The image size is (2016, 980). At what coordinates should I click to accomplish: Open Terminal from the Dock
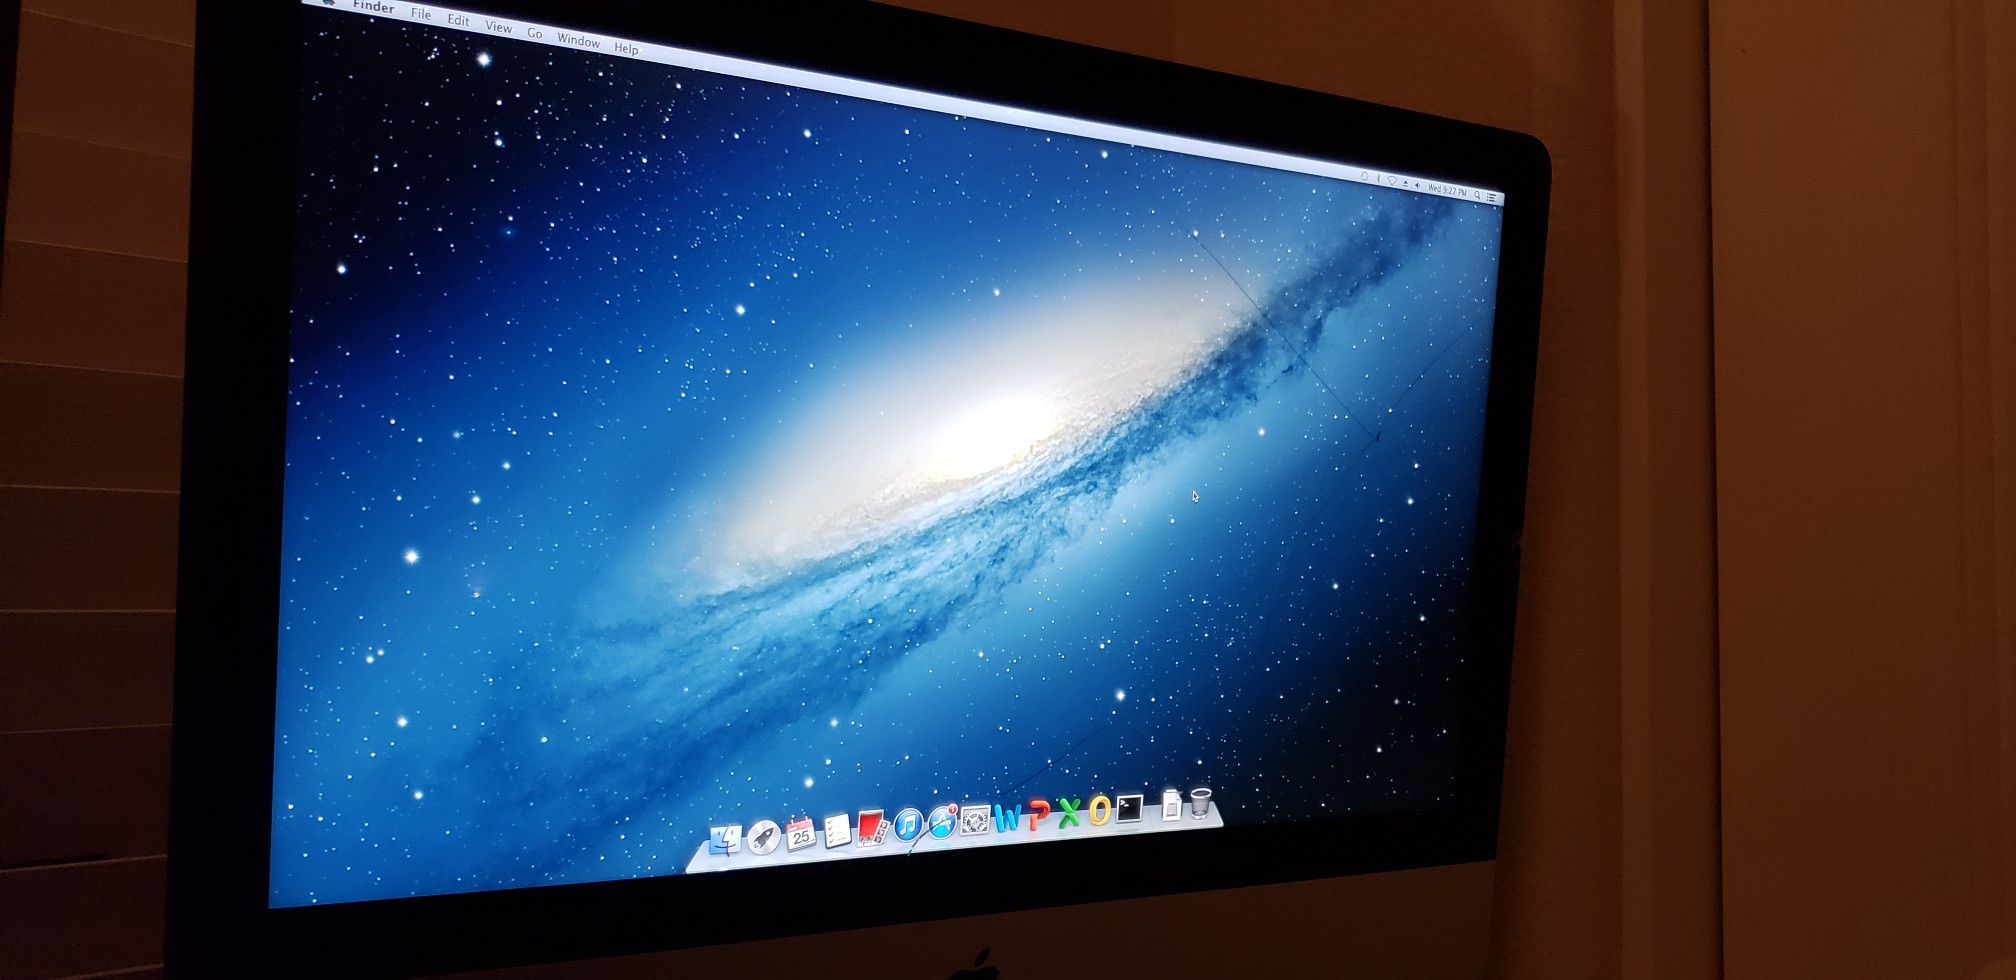pyautogui.click(x=1129, y=808)
